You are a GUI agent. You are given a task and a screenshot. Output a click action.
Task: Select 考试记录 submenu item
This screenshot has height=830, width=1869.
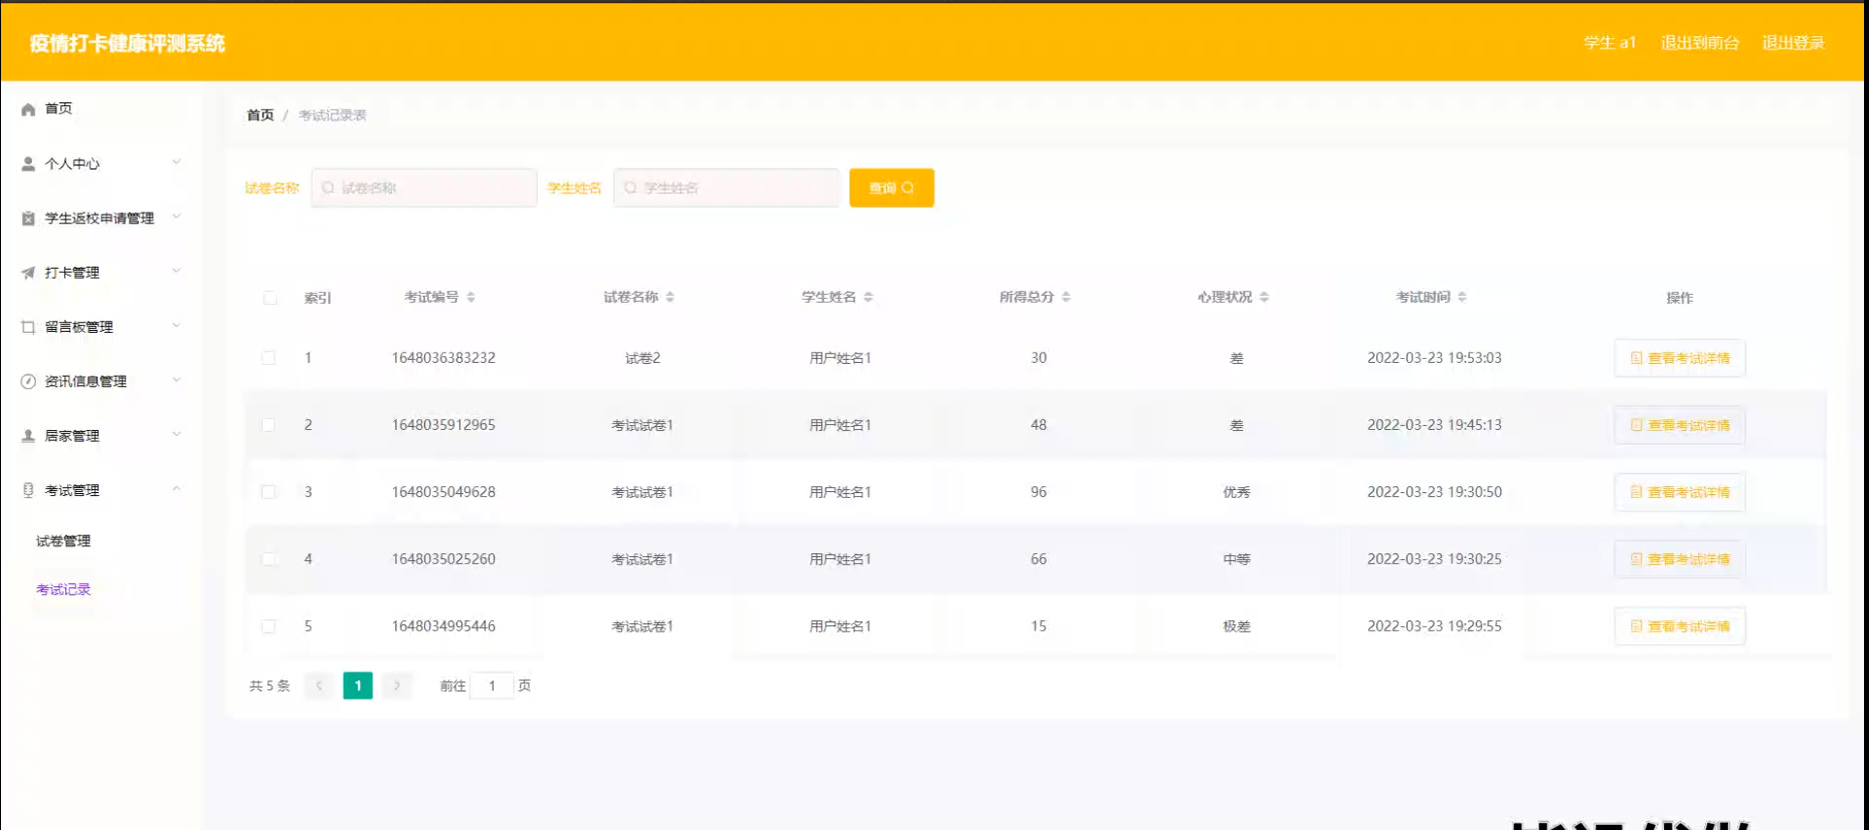click(63, 590)
